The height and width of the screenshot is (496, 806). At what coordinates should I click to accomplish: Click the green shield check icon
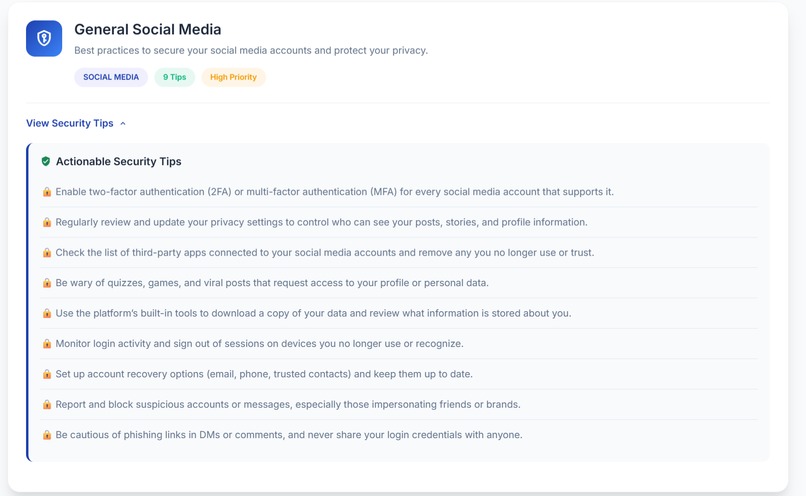[x=46, y=161]
